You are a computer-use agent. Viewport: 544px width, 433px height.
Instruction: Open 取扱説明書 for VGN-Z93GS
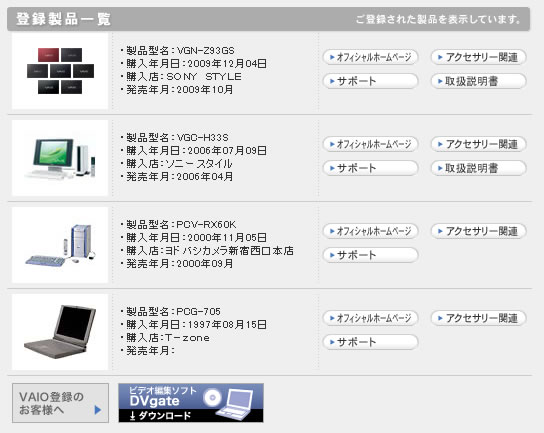(479, 81)
